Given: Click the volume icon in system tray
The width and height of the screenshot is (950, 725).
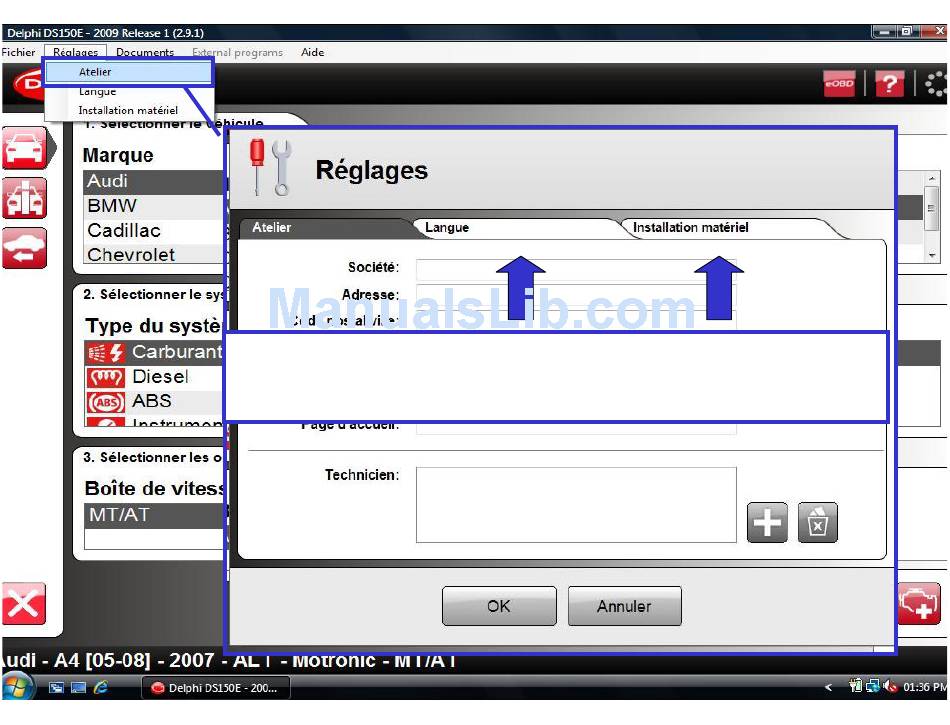Looking at the screenshot, I should [x=889, y=687].
